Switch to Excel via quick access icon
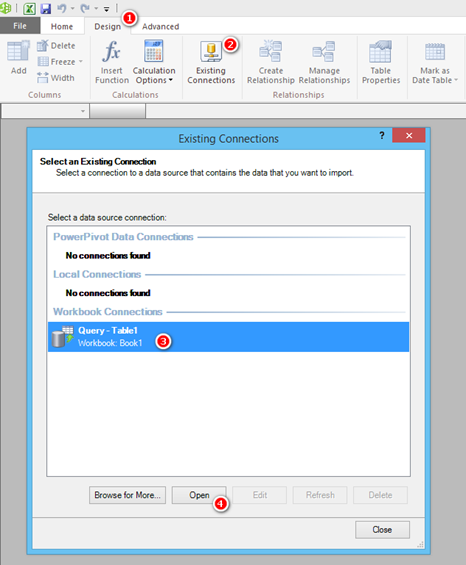 29,8
